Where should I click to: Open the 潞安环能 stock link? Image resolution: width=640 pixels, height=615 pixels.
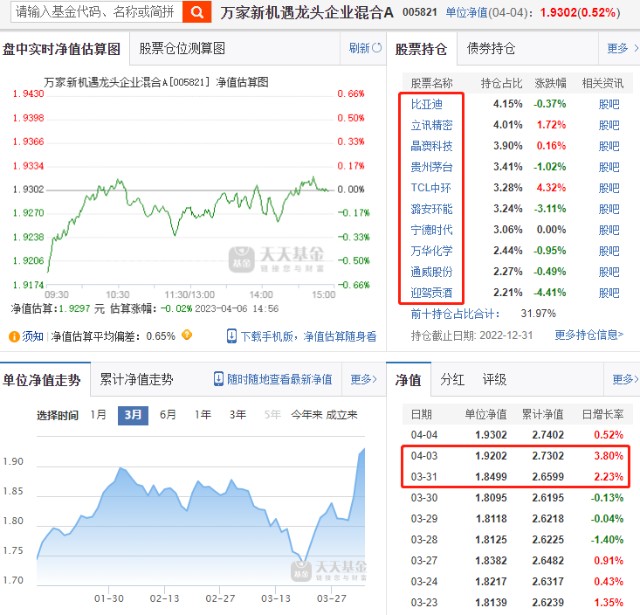point(431,209)
